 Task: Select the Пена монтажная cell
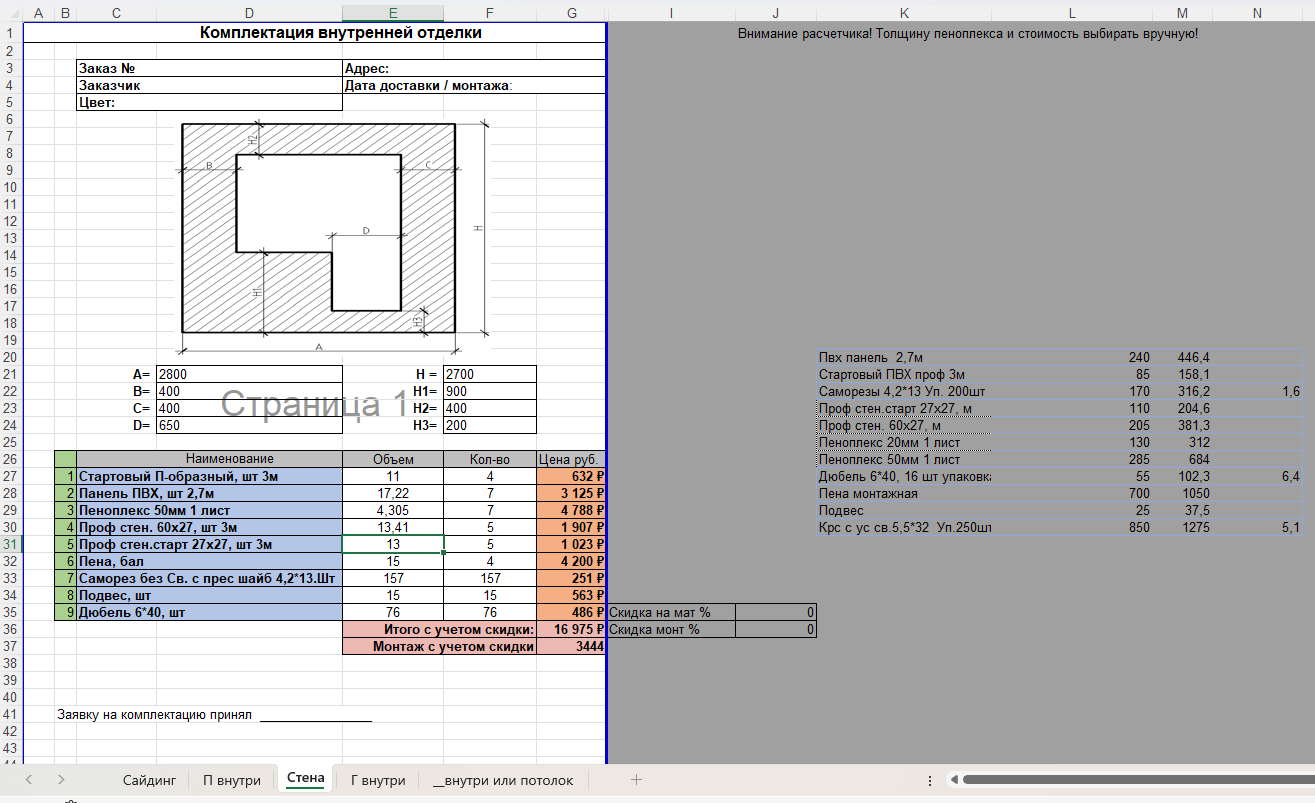[x=904, y=493]
